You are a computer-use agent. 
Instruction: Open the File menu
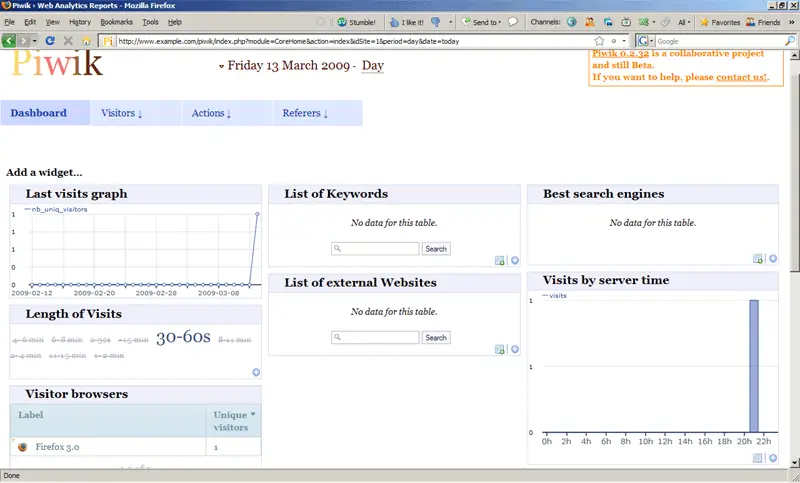tap(9, 22)
